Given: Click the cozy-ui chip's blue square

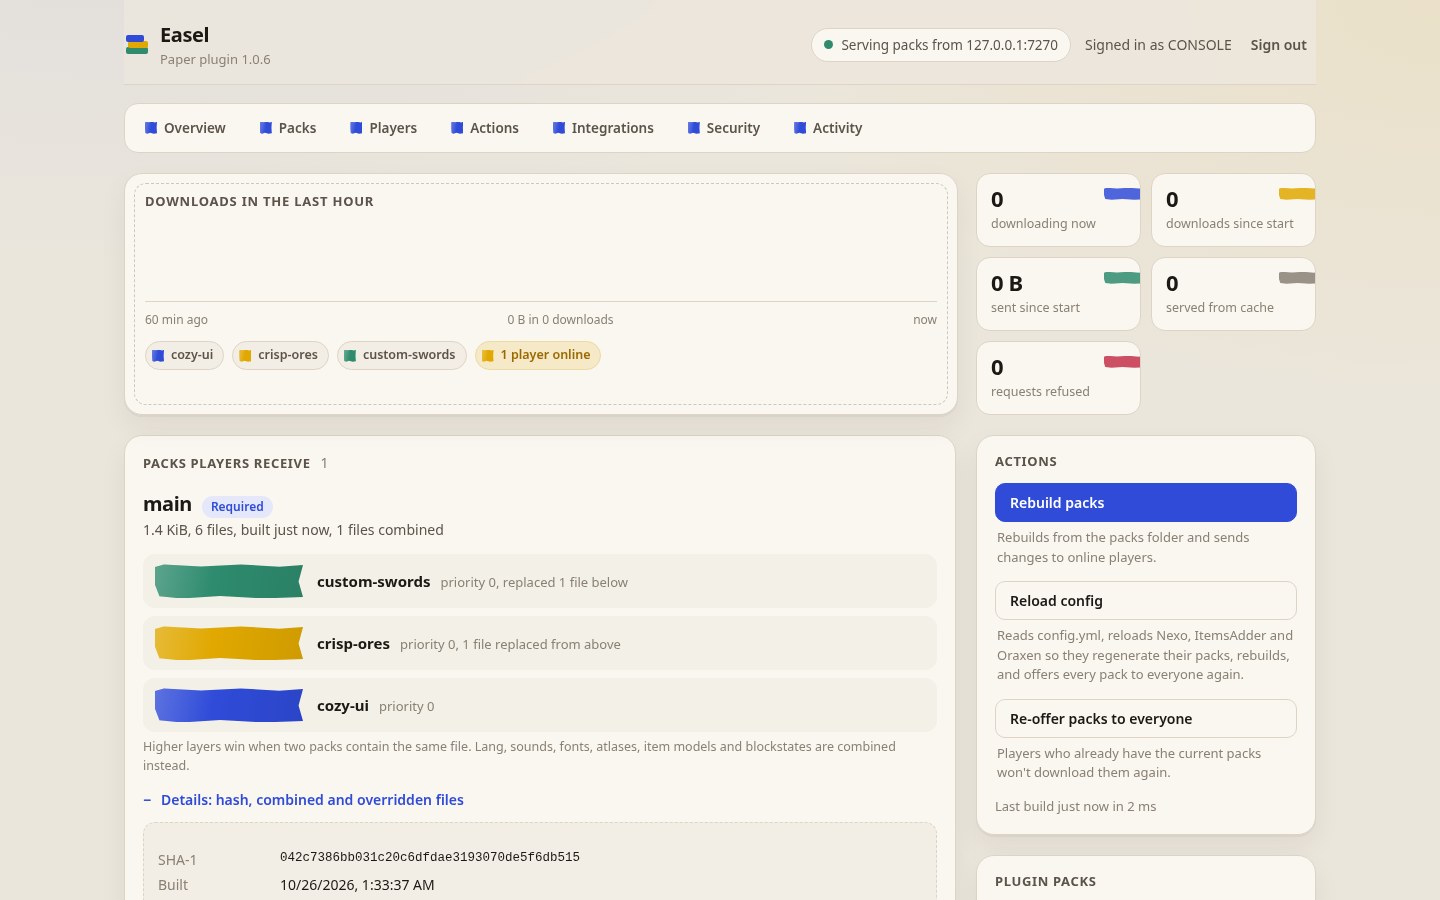Looking at the screenshot, I should coord(158,355).
